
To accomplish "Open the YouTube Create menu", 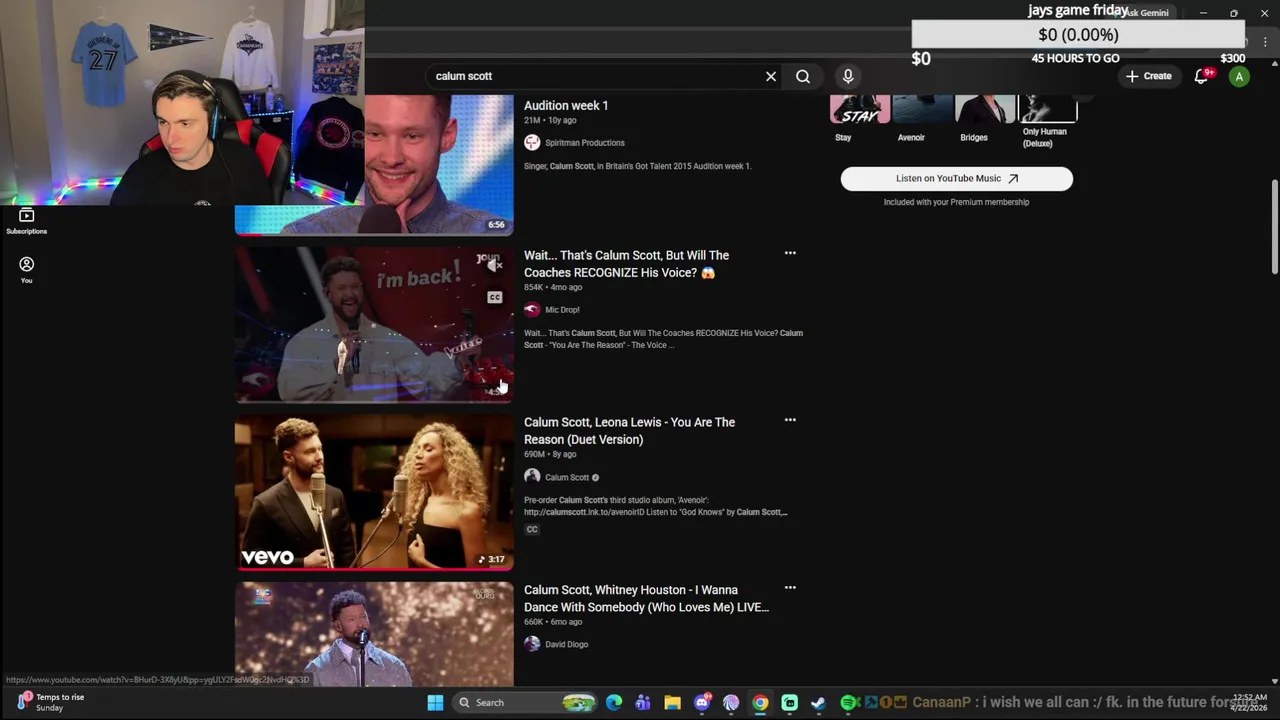I will 1148,76.
